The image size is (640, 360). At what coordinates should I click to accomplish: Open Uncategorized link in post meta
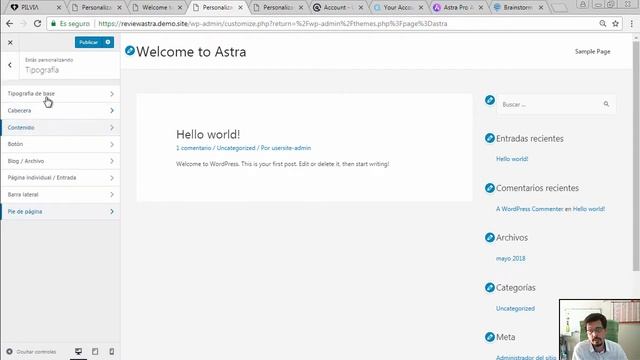click(x=236, y=148)
